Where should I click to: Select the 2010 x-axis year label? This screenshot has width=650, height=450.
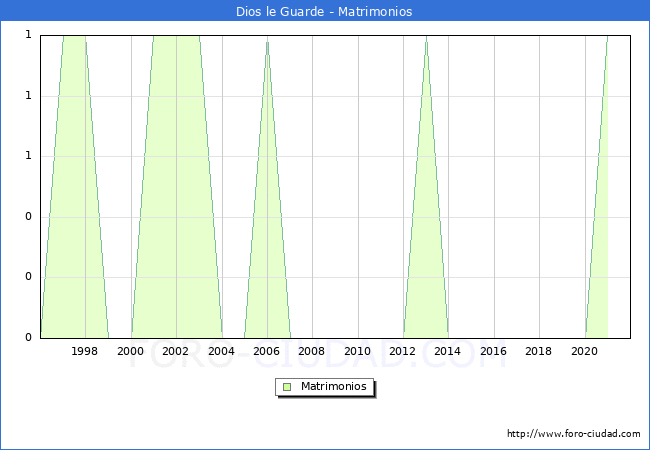pyautogui.click(x=357, y=351)
